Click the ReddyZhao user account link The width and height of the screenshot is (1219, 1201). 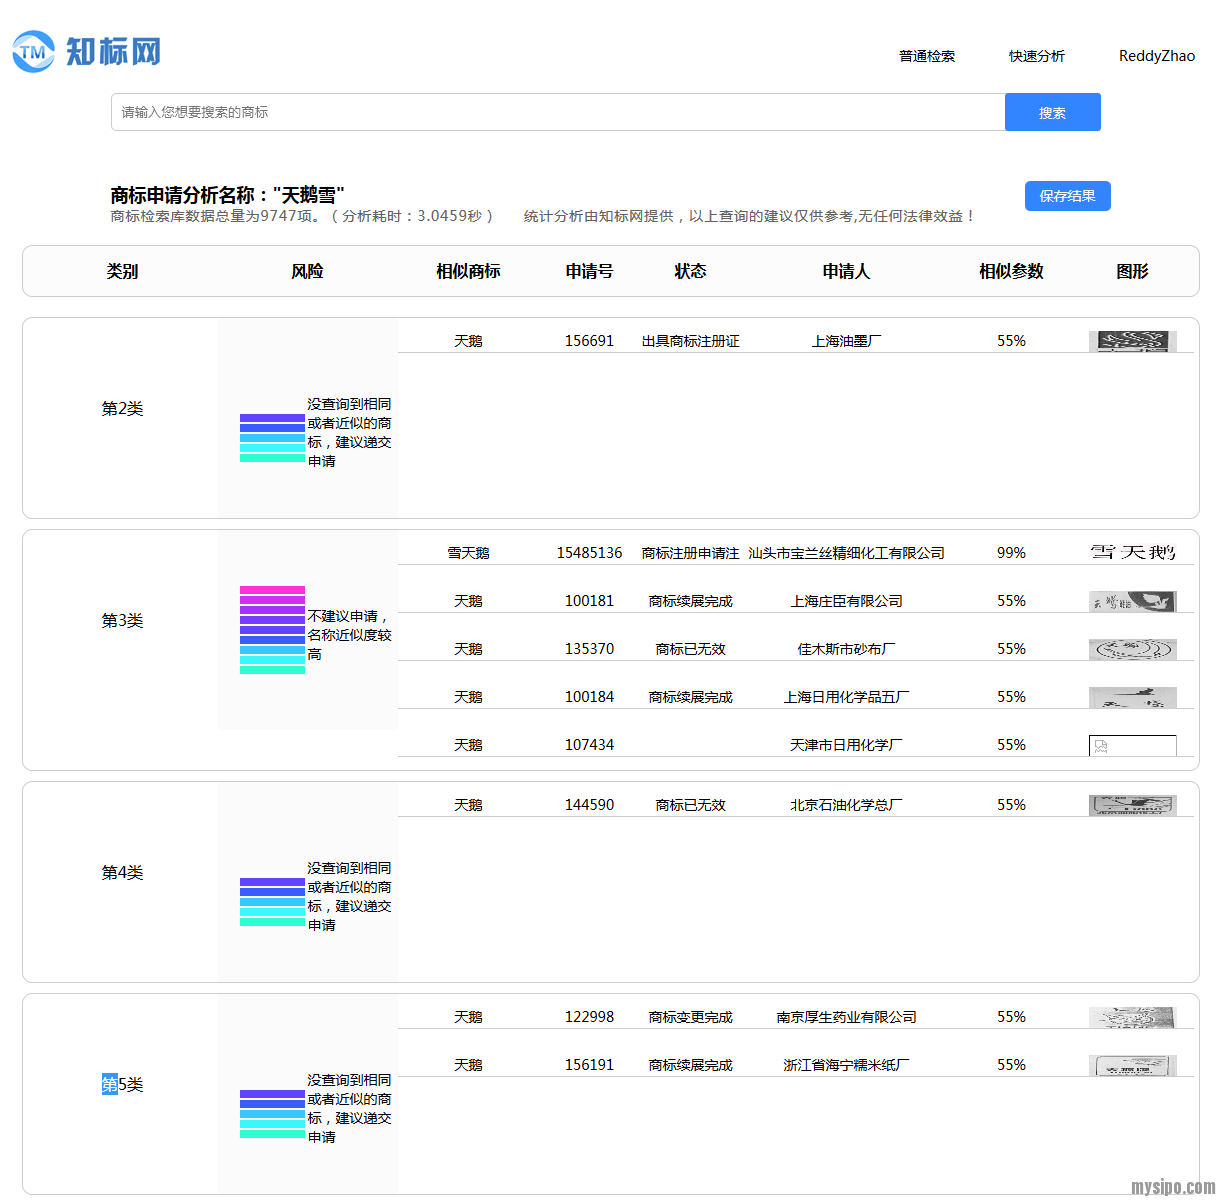1156,56
